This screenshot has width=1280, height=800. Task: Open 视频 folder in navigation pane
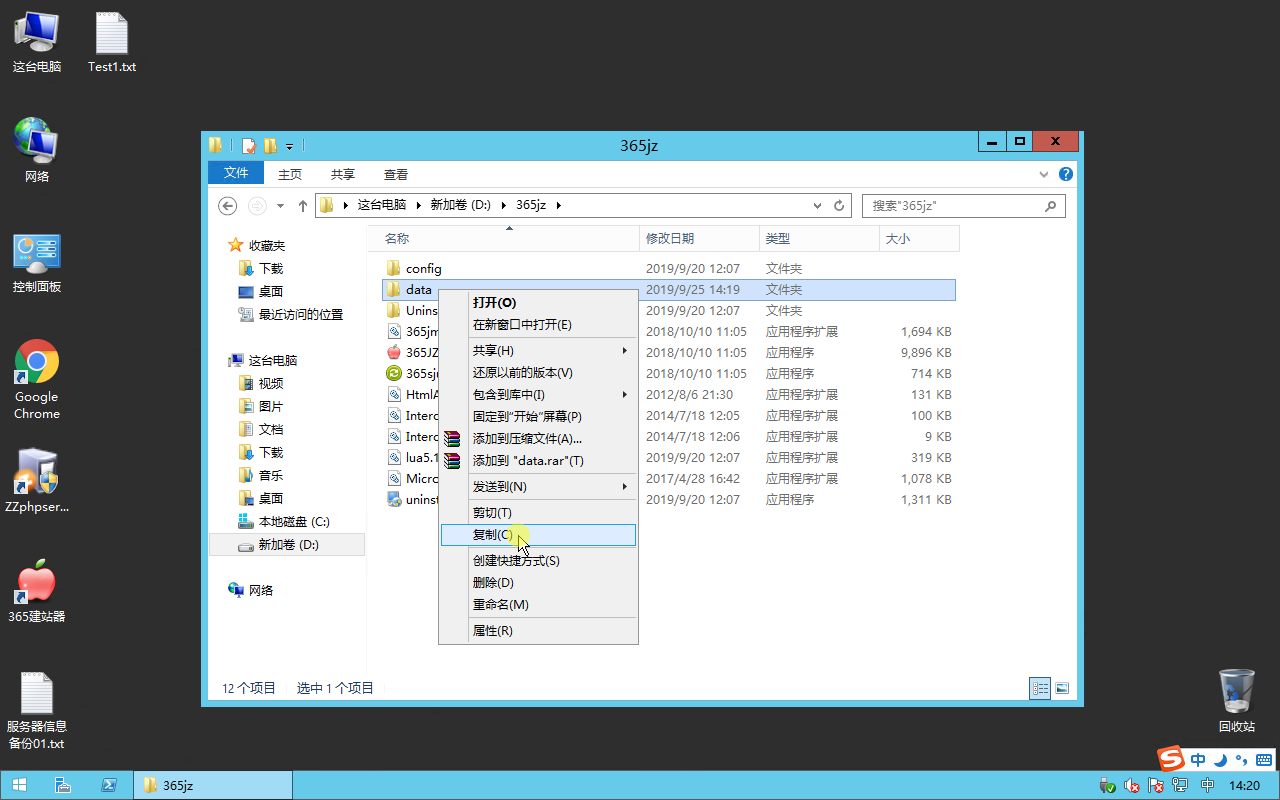(x=262, y=384)
